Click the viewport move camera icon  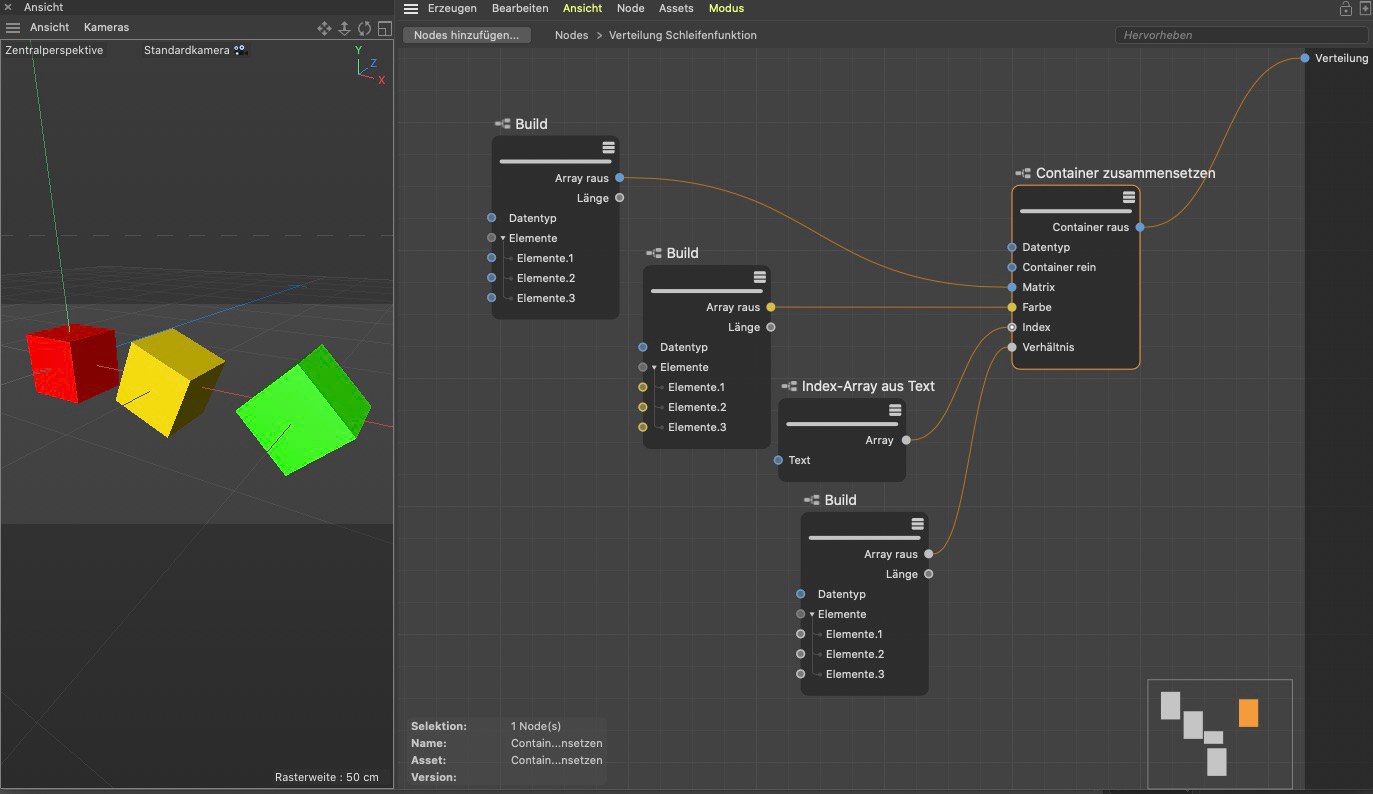[324, 28]
